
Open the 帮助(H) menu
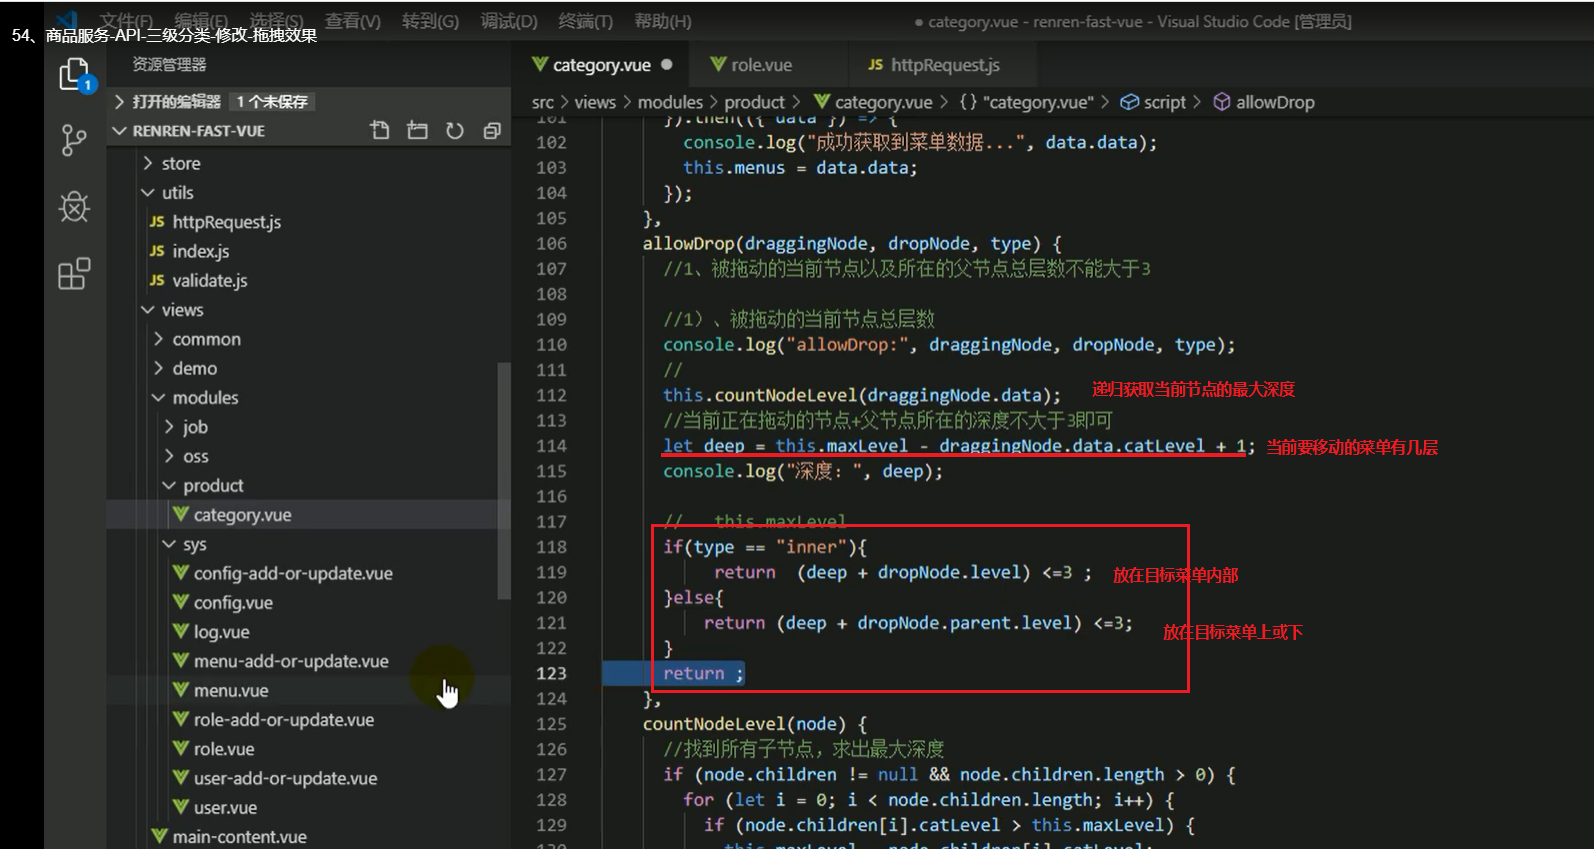pyautogui.click(x=663, y=21)
